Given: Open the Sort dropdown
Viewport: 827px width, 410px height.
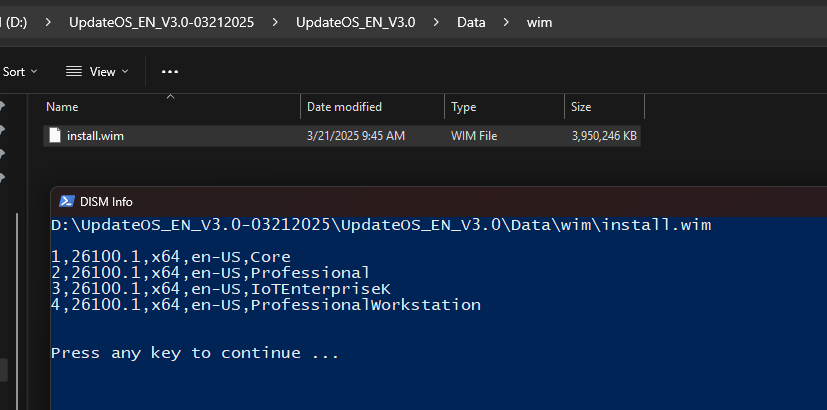Looking at the screenshot, I should pyautogui.click(x=20, y=72).
